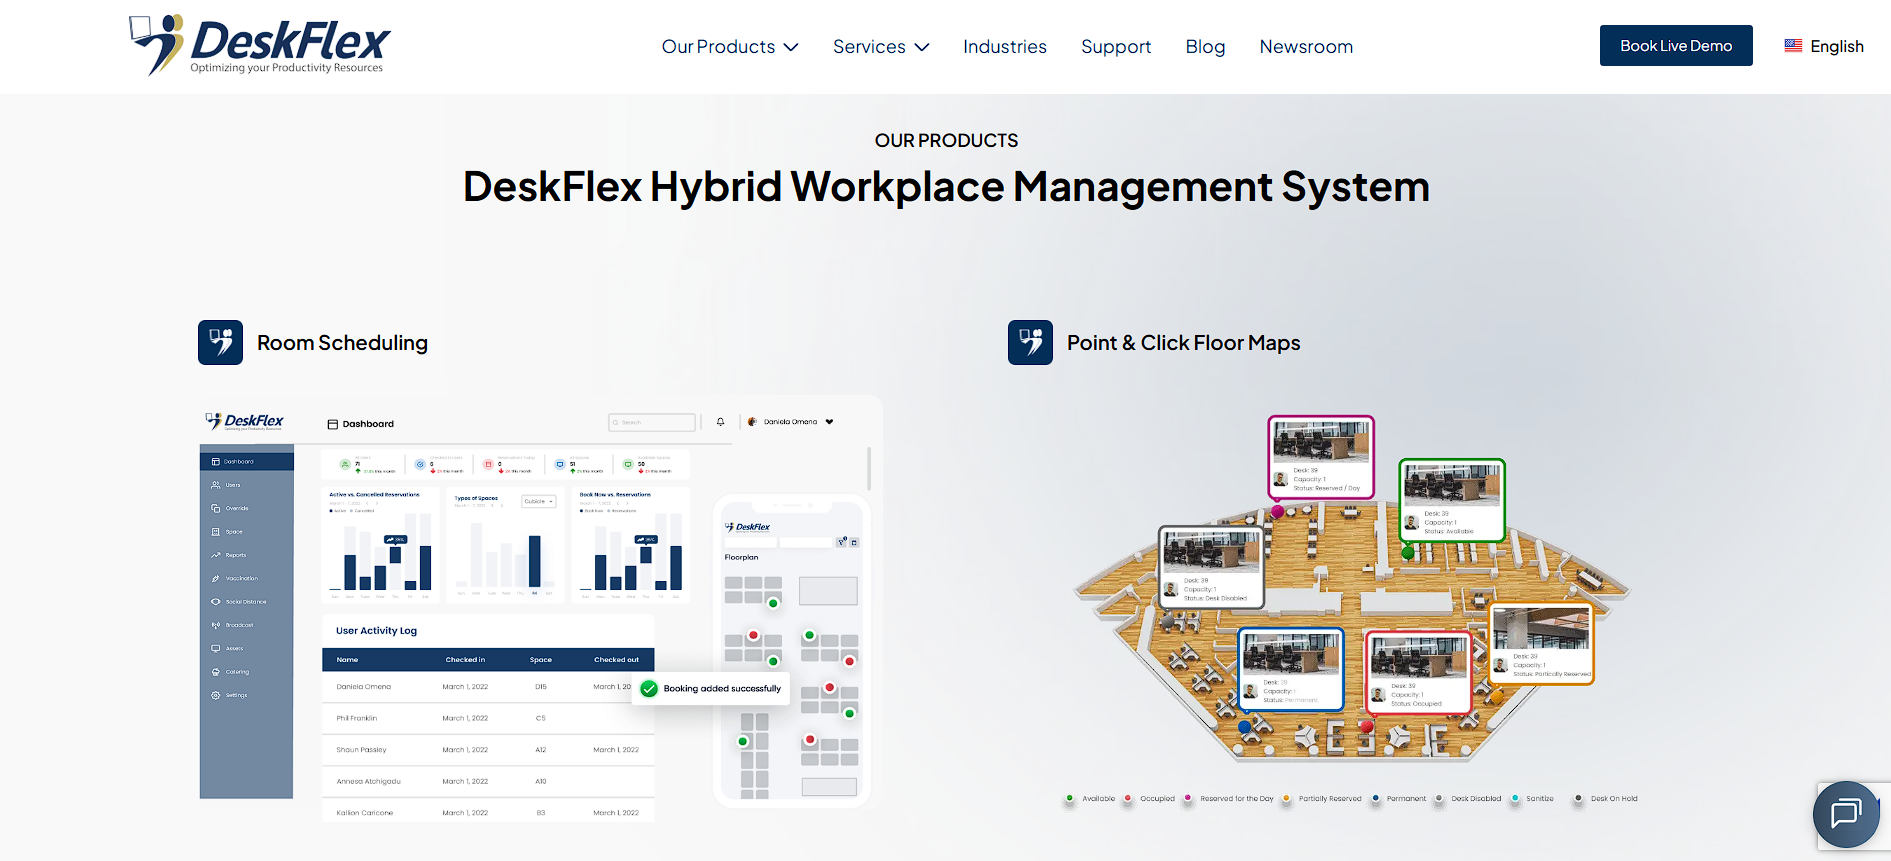
Task: Click the desk card with status Permanent
Action: [1291, 669]
